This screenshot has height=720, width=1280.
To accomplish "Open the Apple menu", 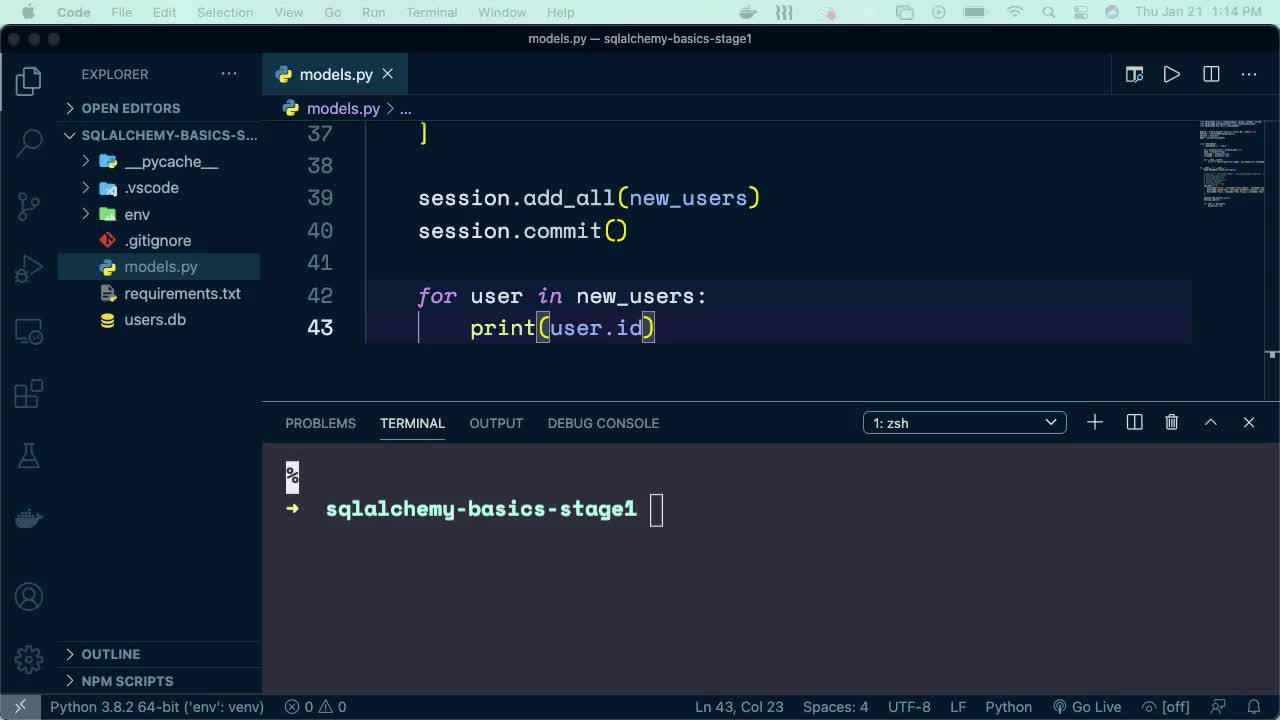I will click(28, 12).
